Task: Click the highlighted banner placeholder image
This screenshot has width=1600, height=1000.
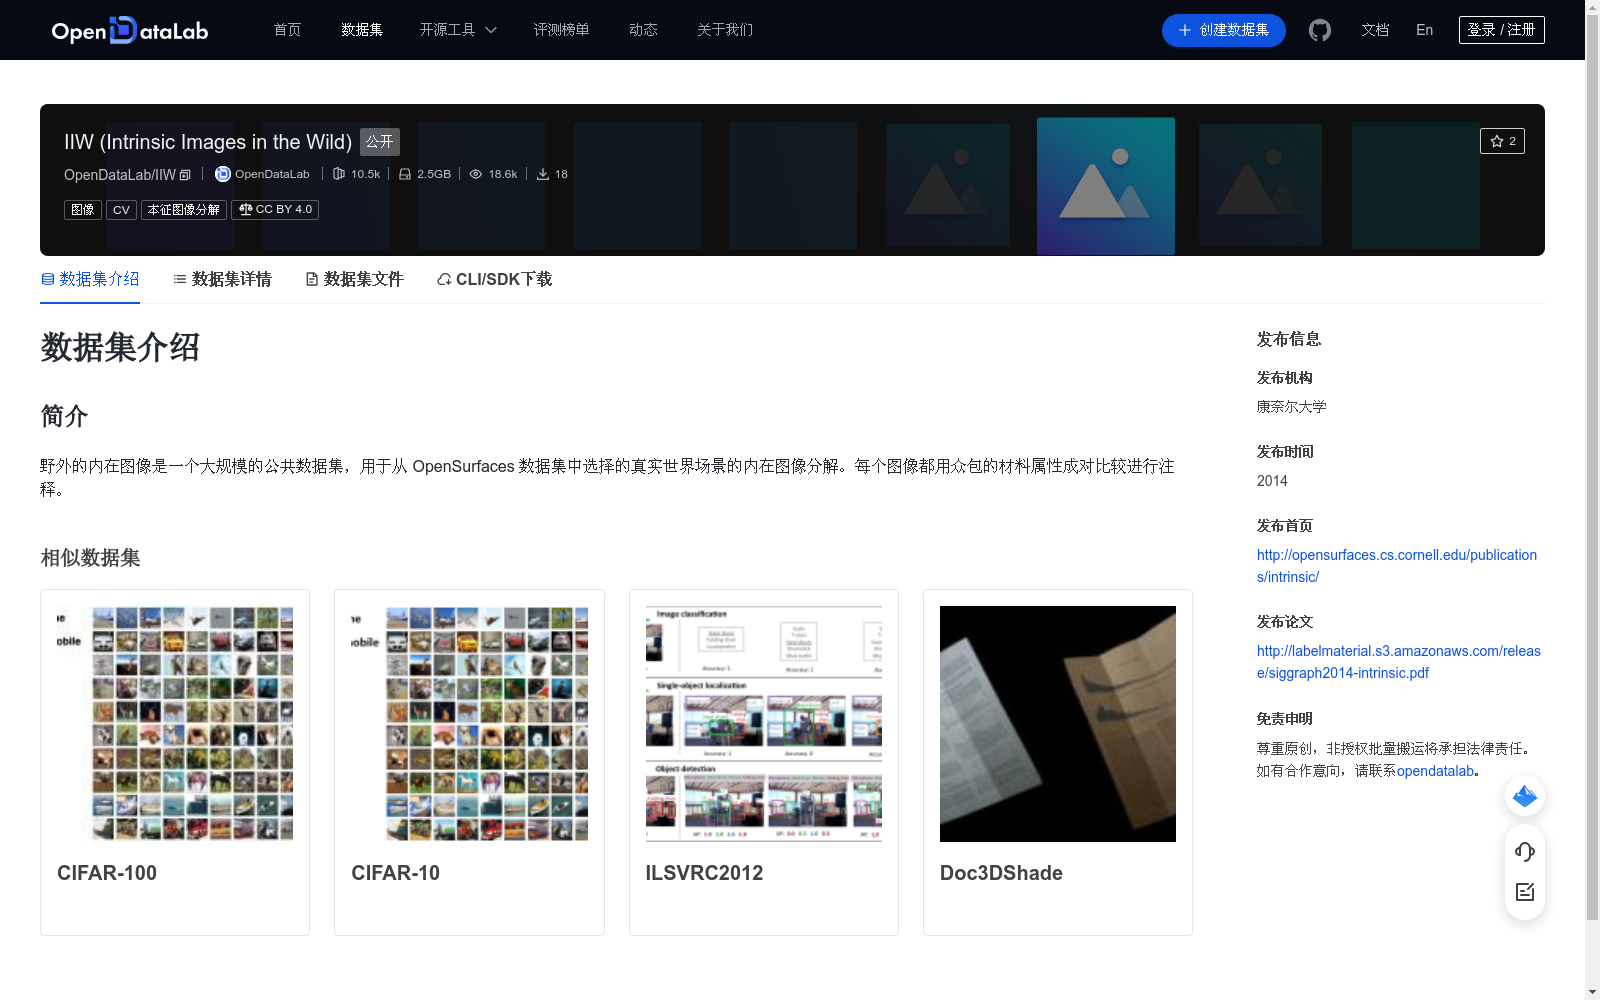Action: click(x=1106, y=186)
